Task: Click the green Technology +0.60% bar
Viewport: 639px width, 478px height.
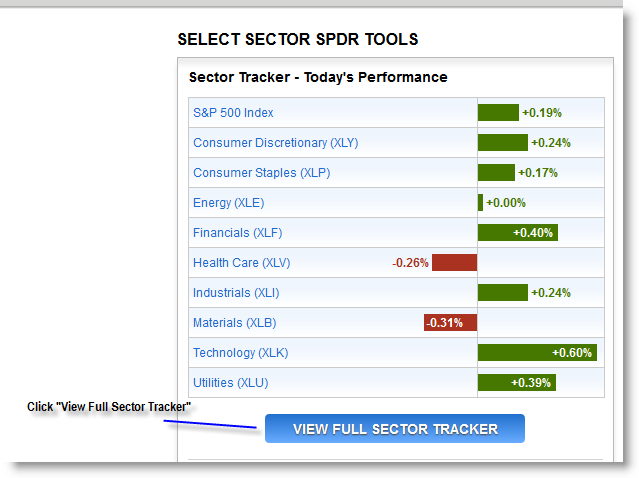Action: pyautogui.click(x=538, y=352)
